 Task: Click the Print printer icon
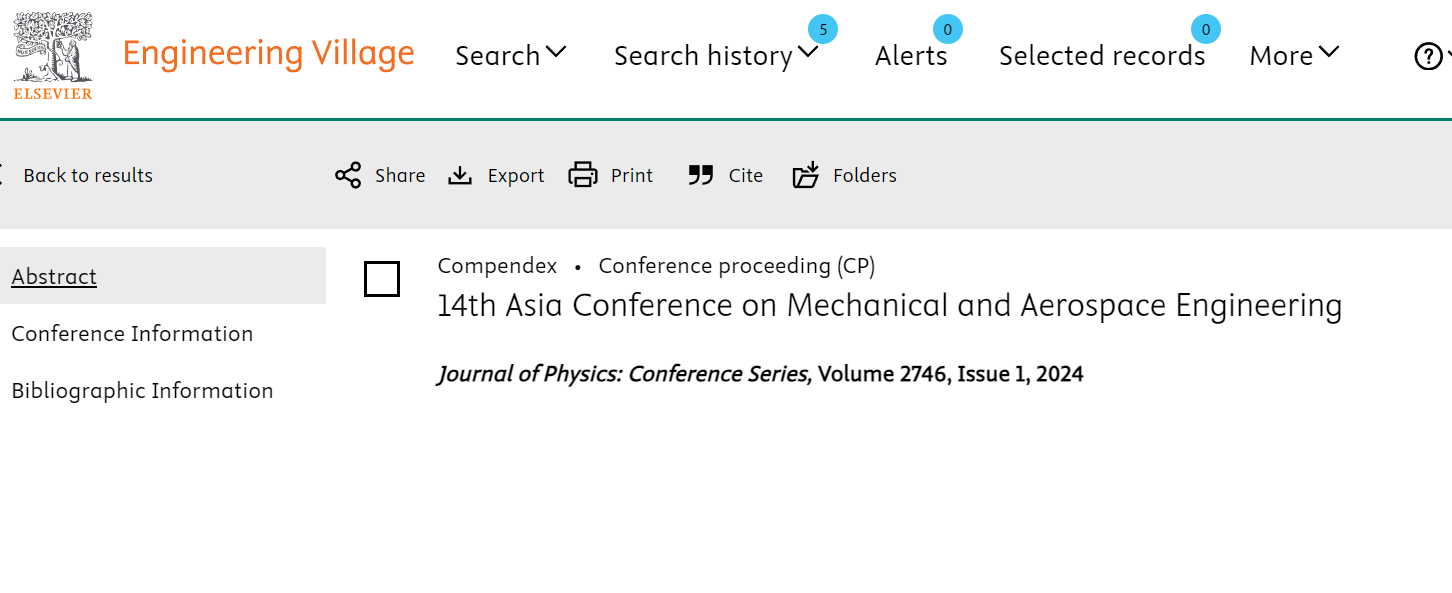click(583, 176)
